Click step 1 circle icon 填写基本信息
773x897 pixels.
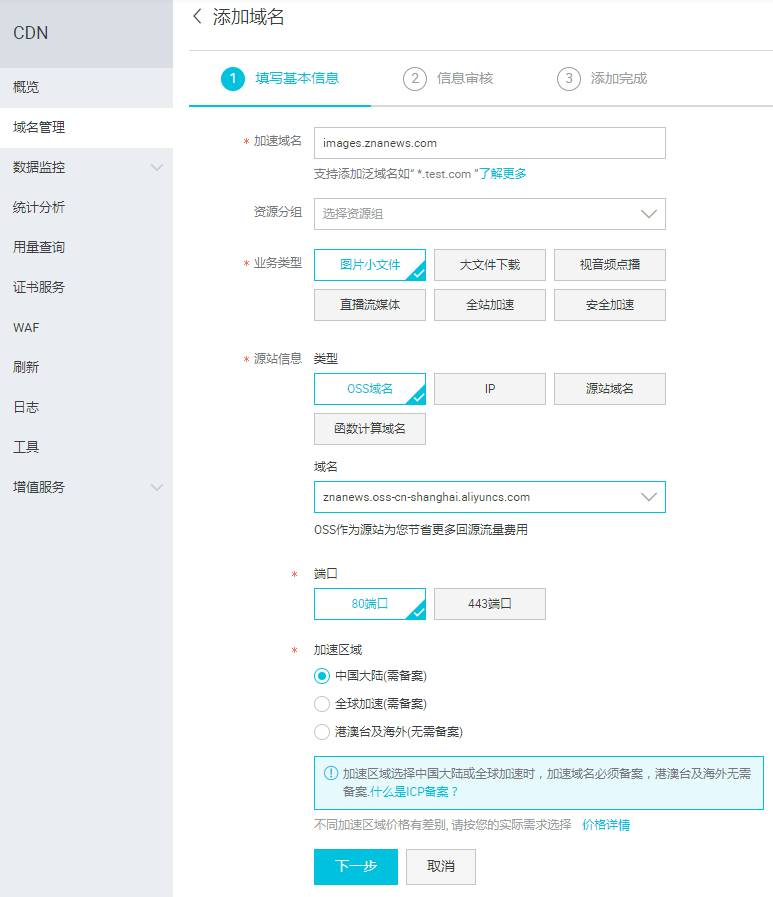click(x=232, y=78)
